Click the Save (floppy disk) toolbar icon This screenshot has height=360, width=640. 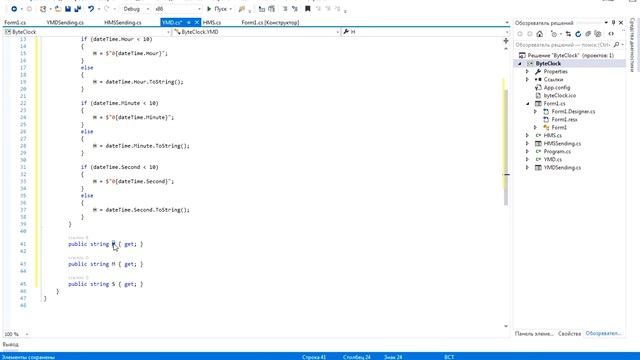[x=68, y=9]
